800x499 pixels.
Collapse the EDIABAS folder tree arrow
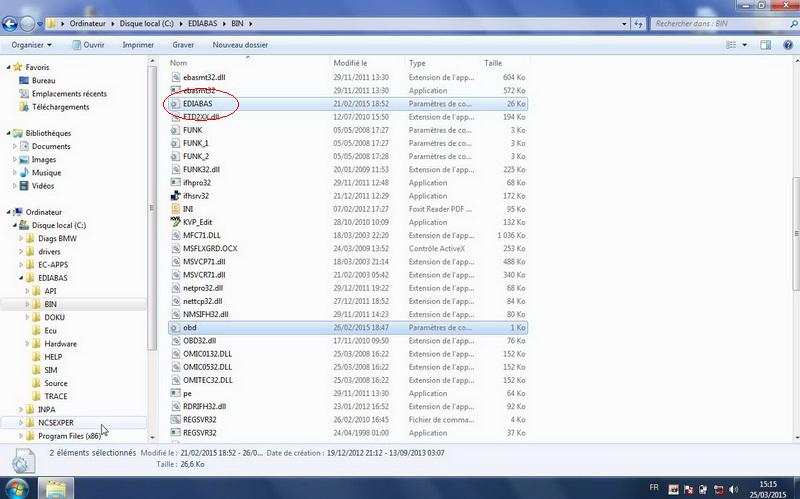click(x=21, y=278)
